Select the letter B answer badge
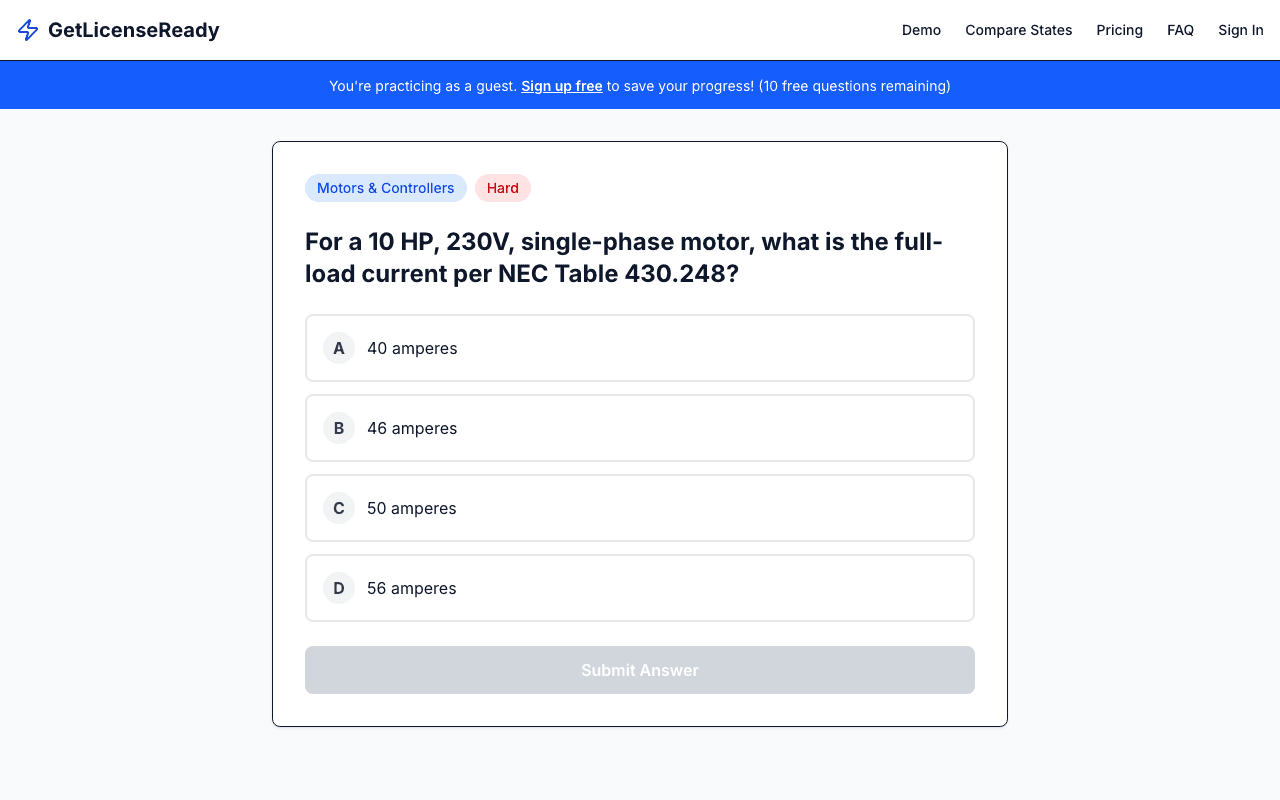 click(339, 428)
